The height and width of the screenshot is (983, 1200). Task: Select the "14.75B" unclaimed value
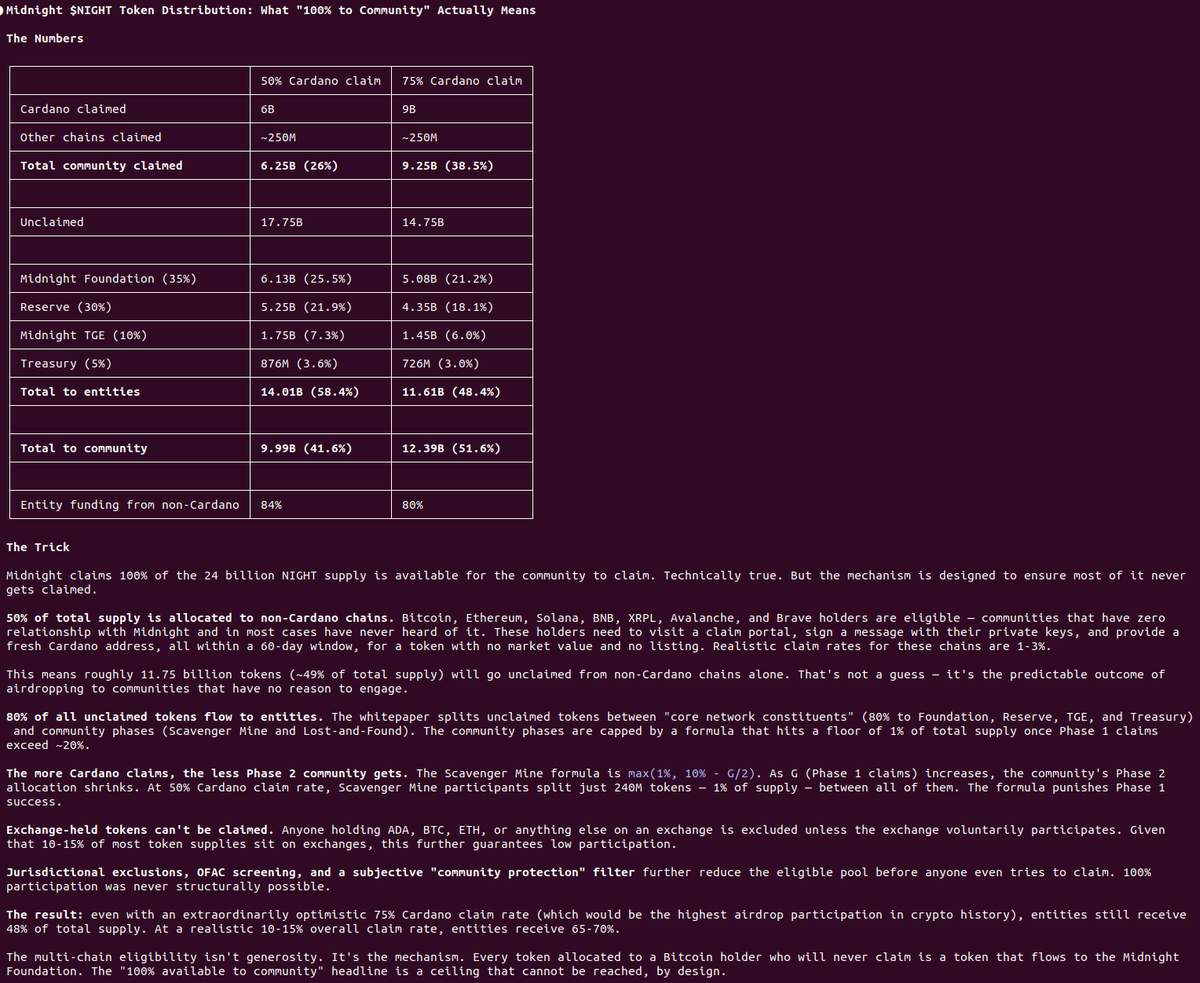[423, 222]
